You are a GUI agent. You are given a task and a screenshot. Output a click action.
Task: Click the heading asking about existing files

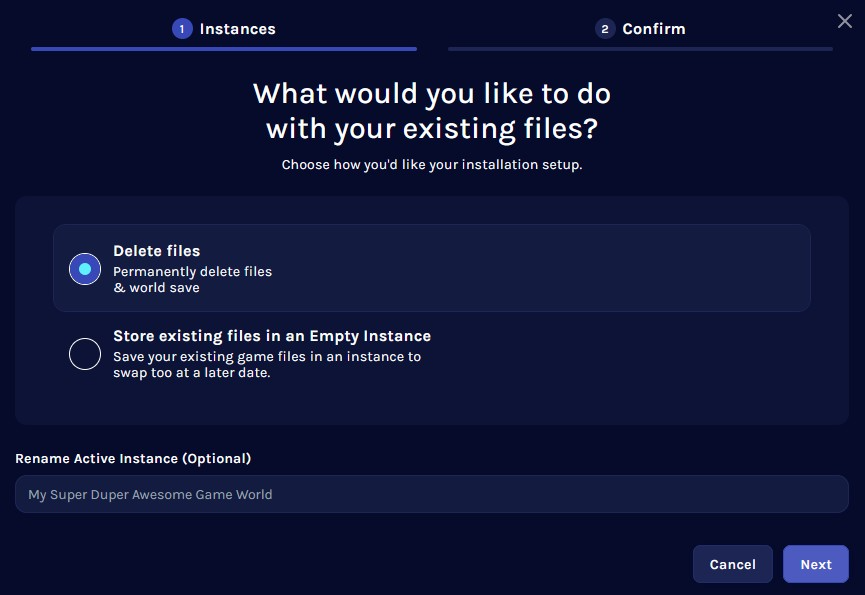(x=432, y=110)
